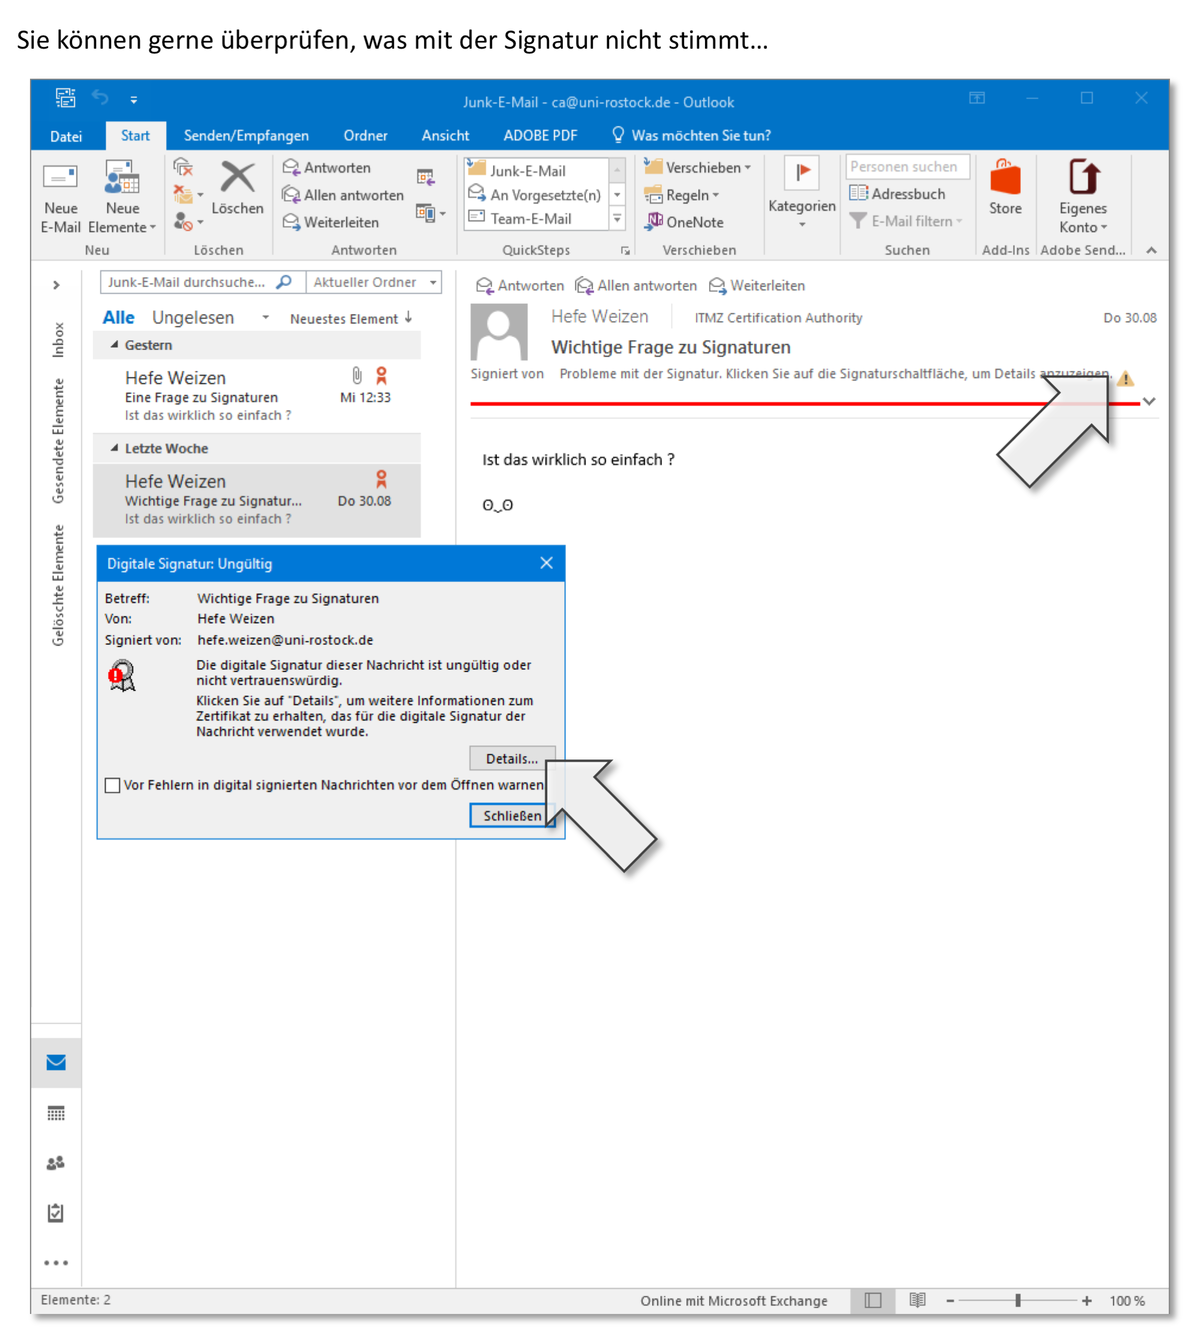Click the undo arrow in quick access toolbar
Screen dimensions: 1200x1335
coord(100,97)
